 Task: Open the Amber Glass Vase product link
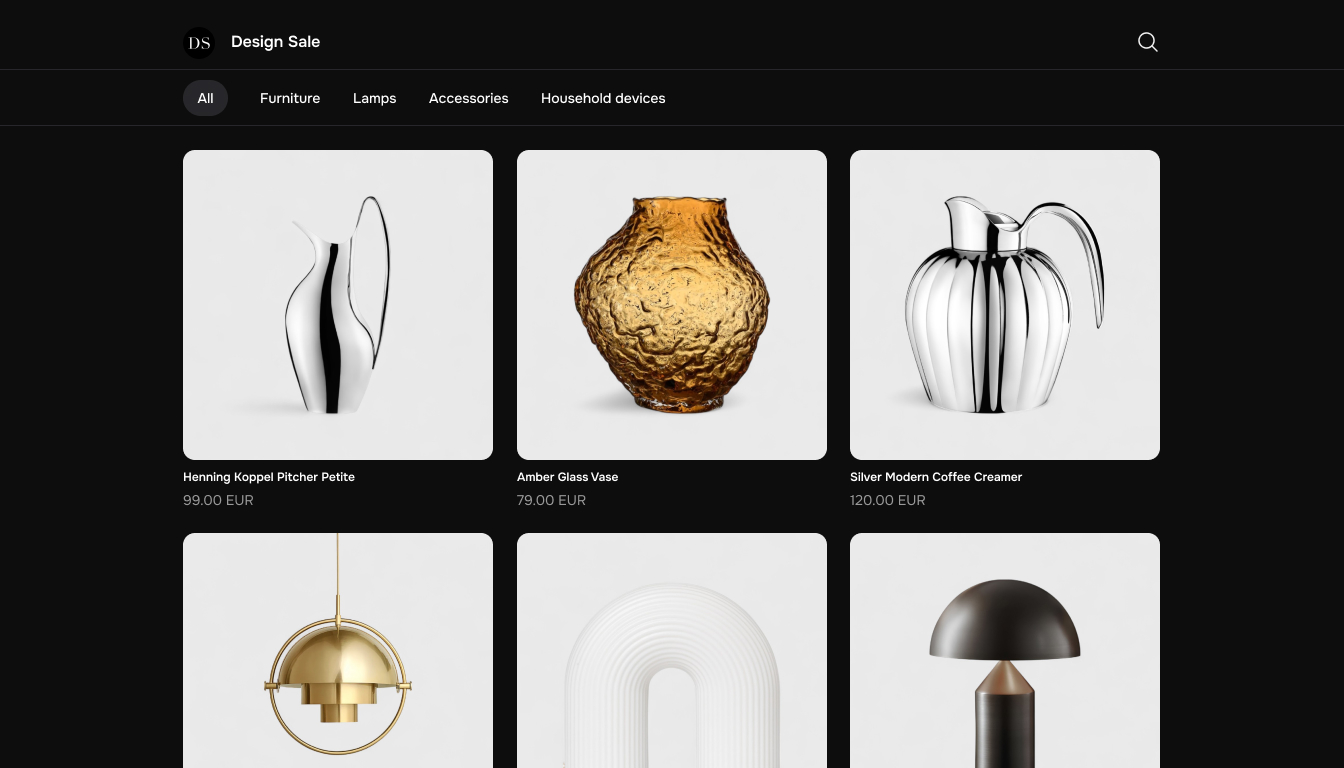(x=567, y=477)
